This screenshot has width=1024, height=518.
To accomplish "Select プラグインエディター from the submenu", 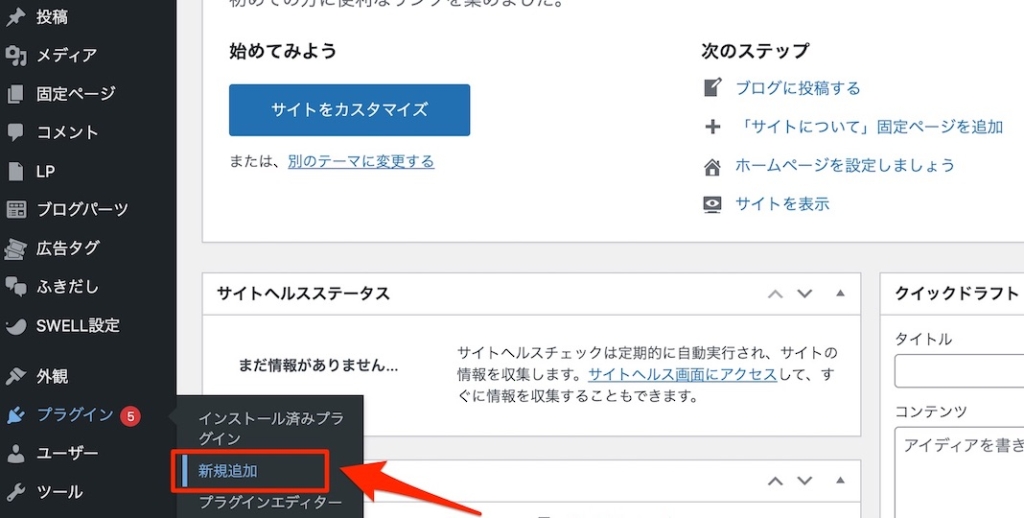I will (x=270, y=503).
